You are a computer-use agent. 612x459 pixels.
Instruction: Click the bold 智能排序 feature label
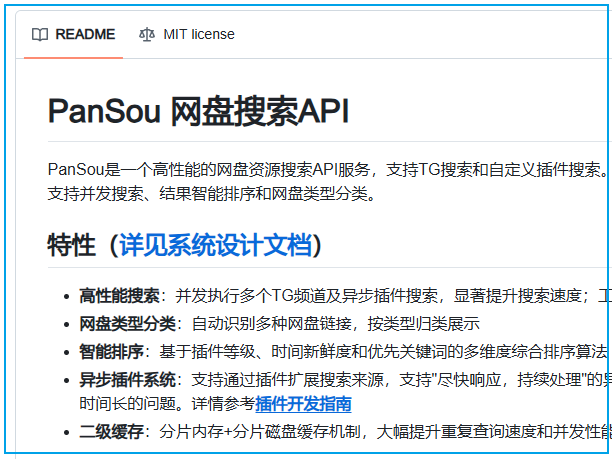pyautogui.click(x=111, y=351)
